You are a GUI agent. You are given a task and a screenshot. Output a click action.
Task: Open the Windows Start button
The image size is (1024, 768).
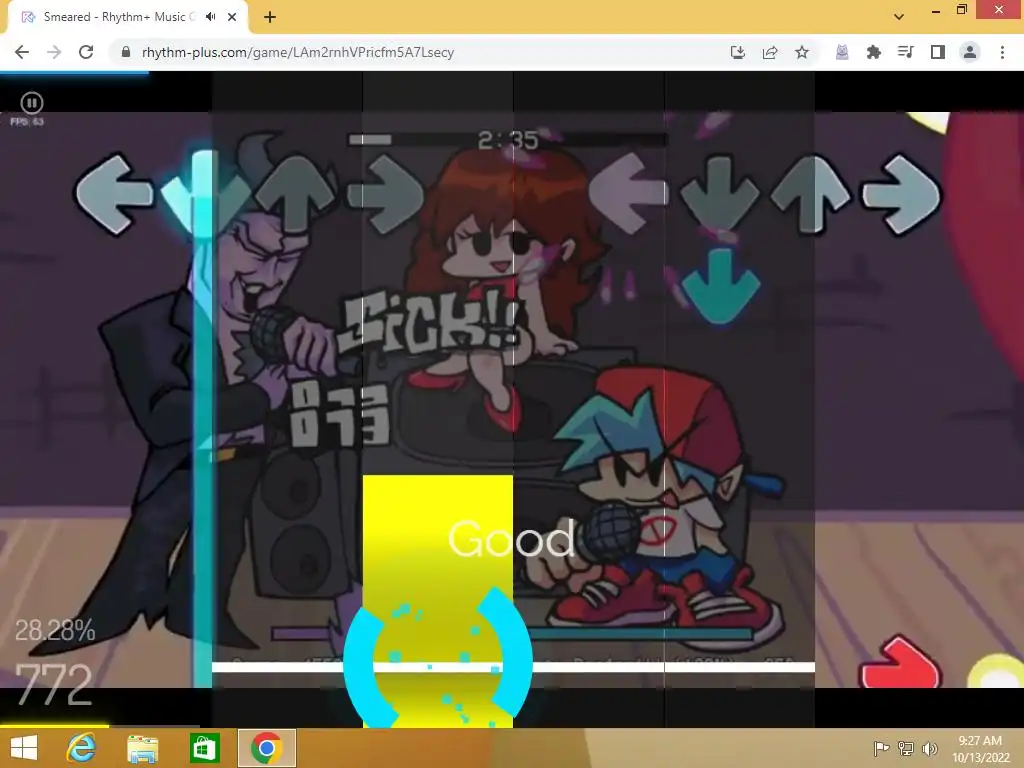click(24, 748)
